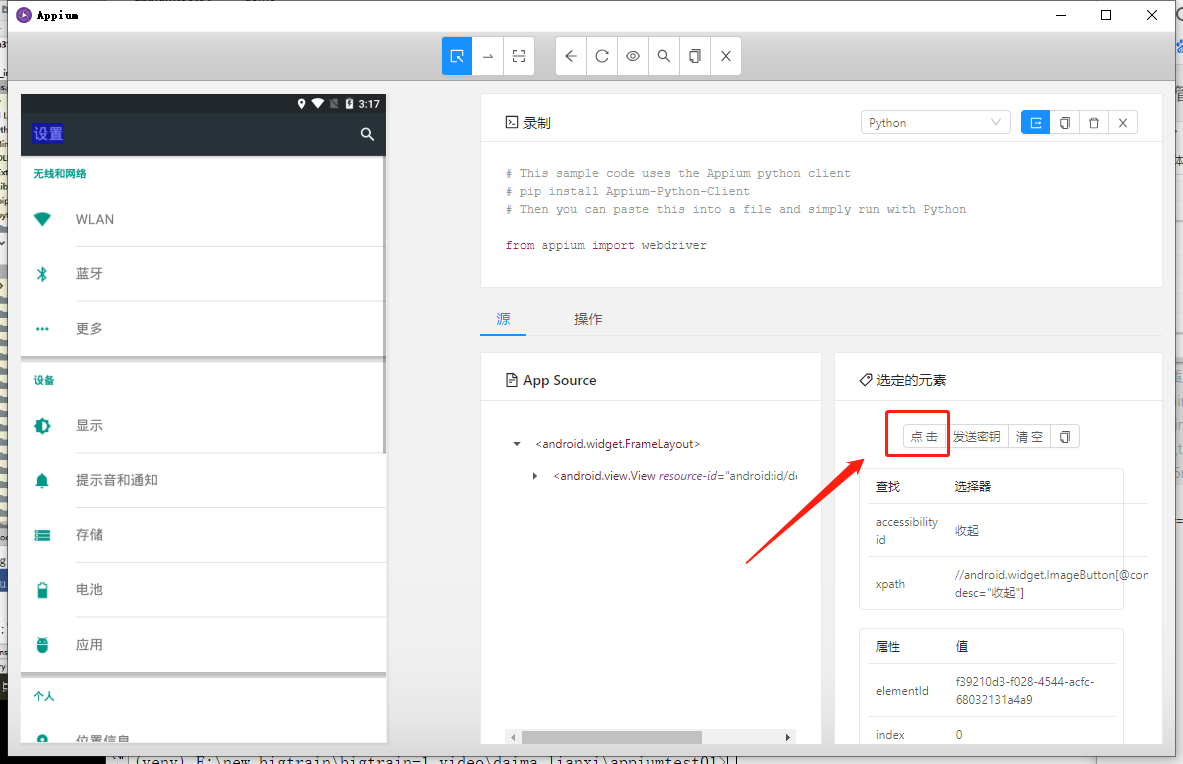Select 电池 battery entry
Viewport: 1183px width, 764px height.
(x=204, y=590)
